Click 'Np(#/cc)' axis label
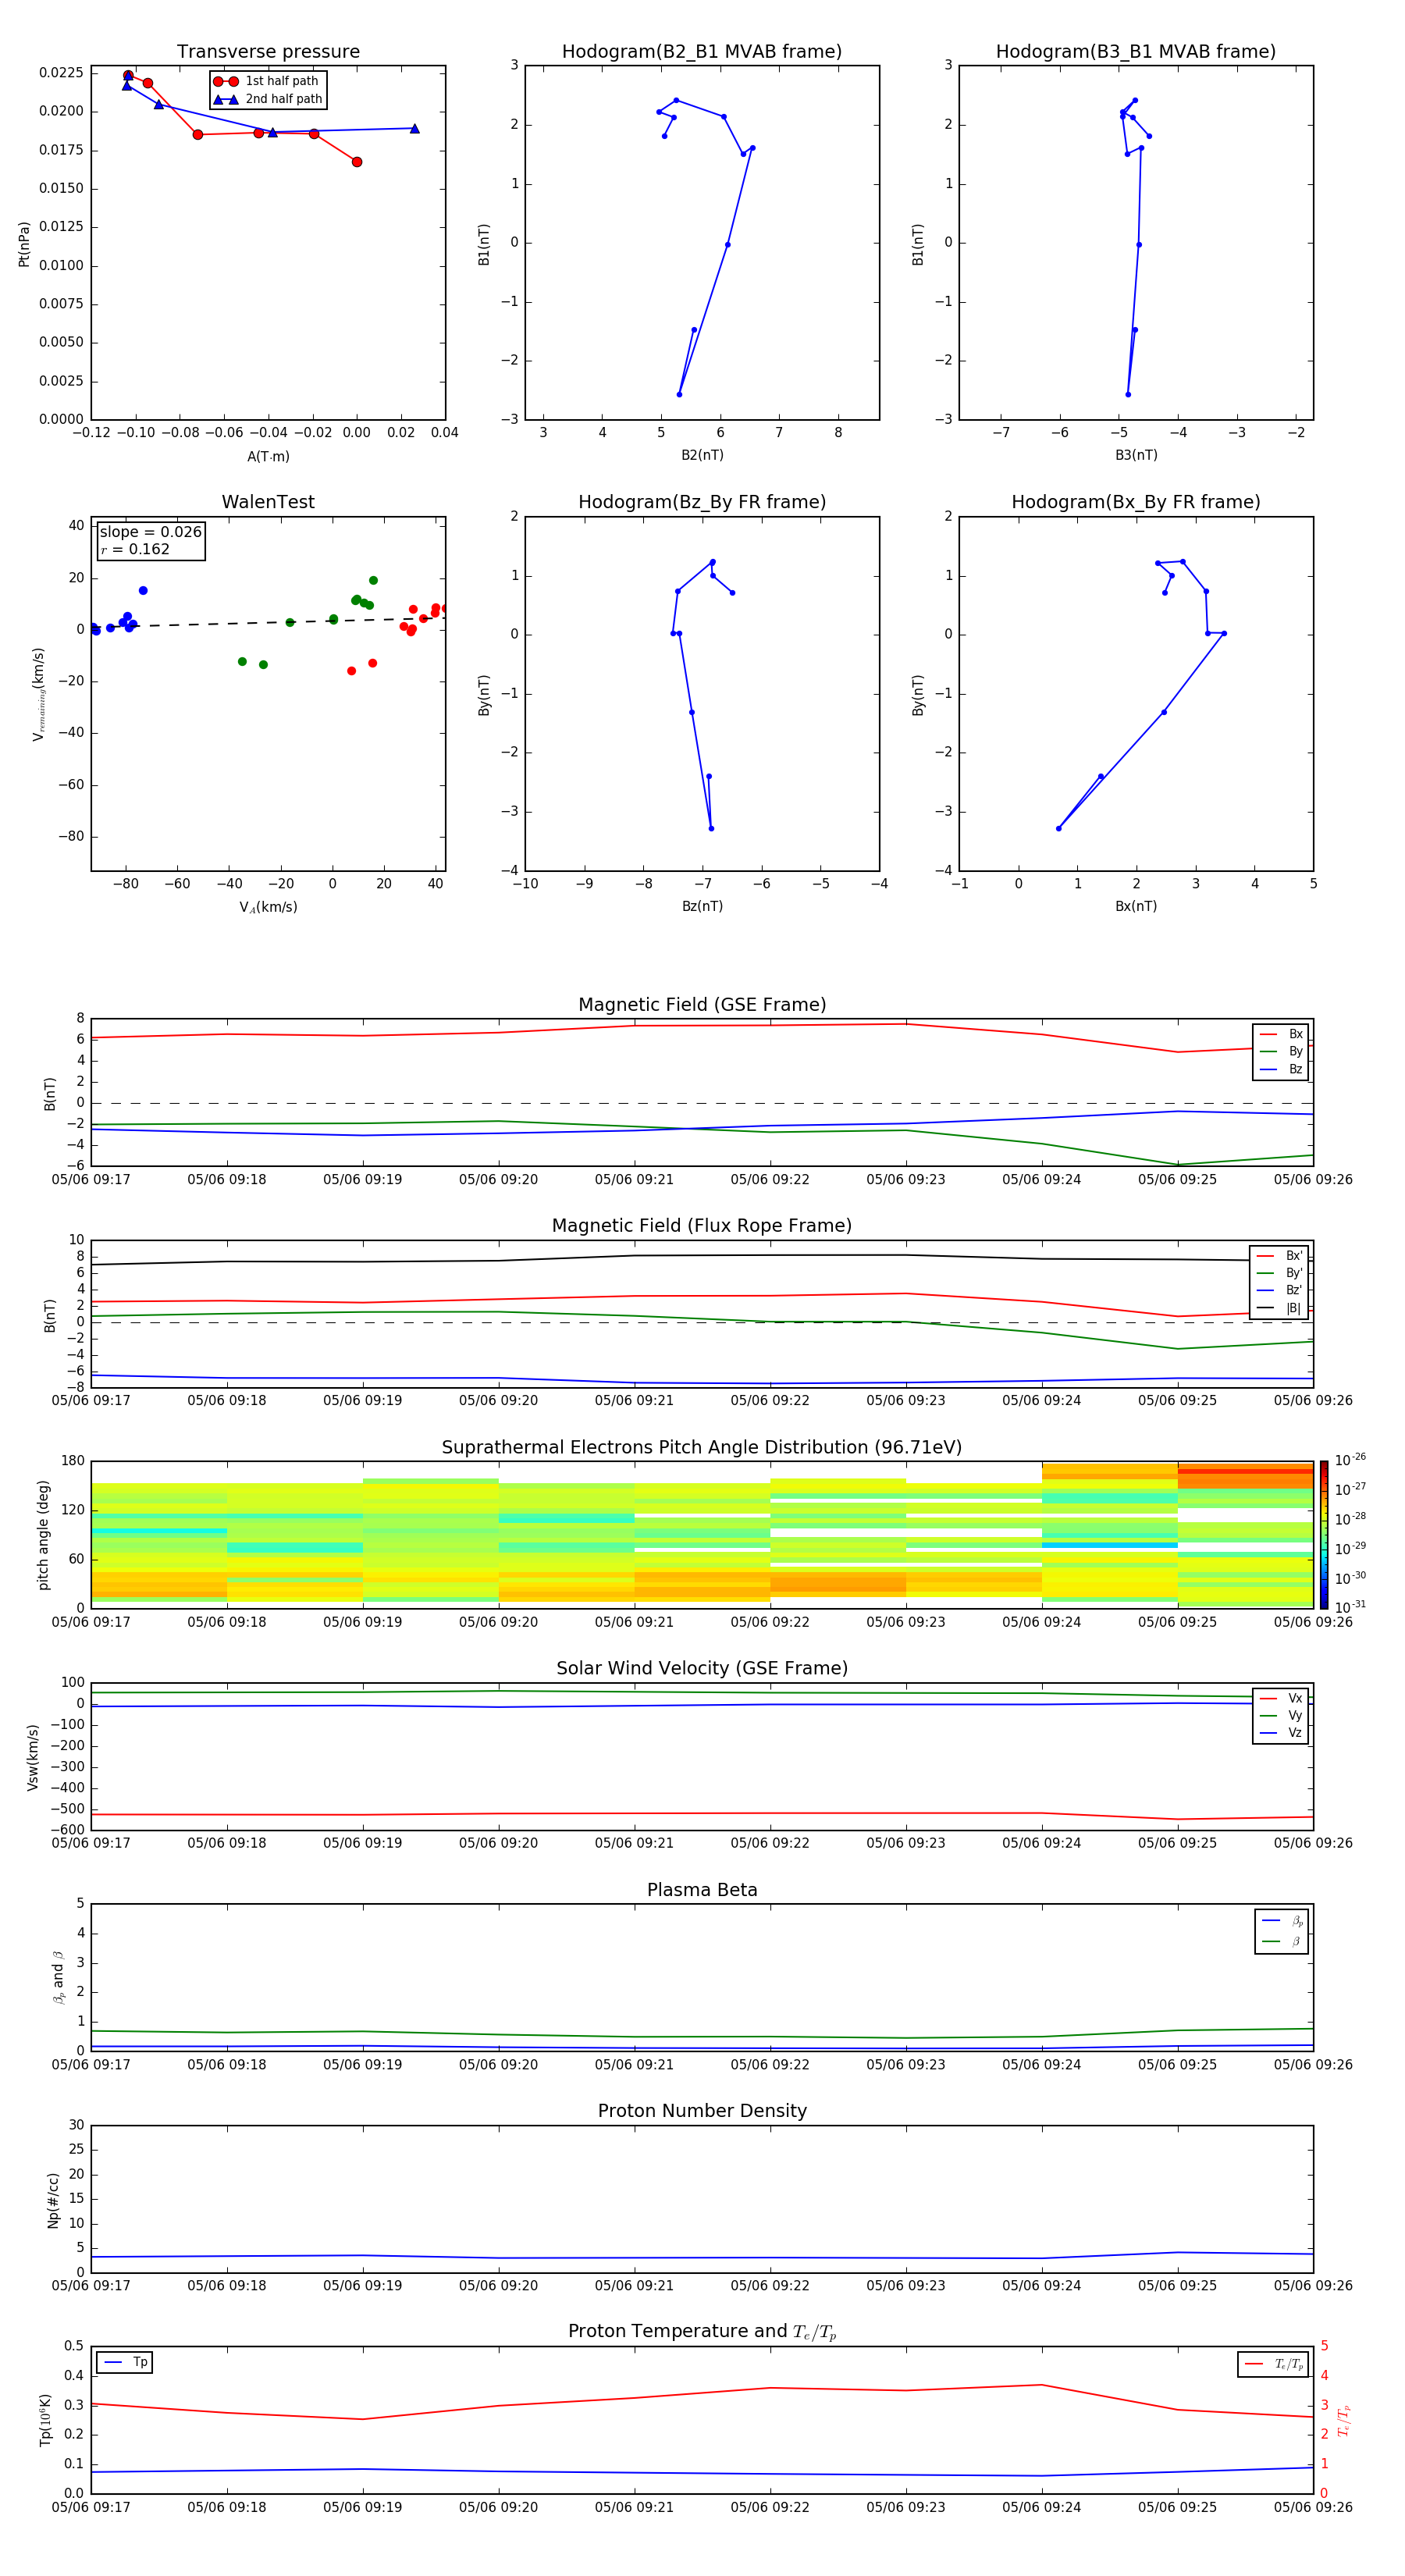The width and height of the screenshot is (1405, 2576). click(x=53, y=2200)
